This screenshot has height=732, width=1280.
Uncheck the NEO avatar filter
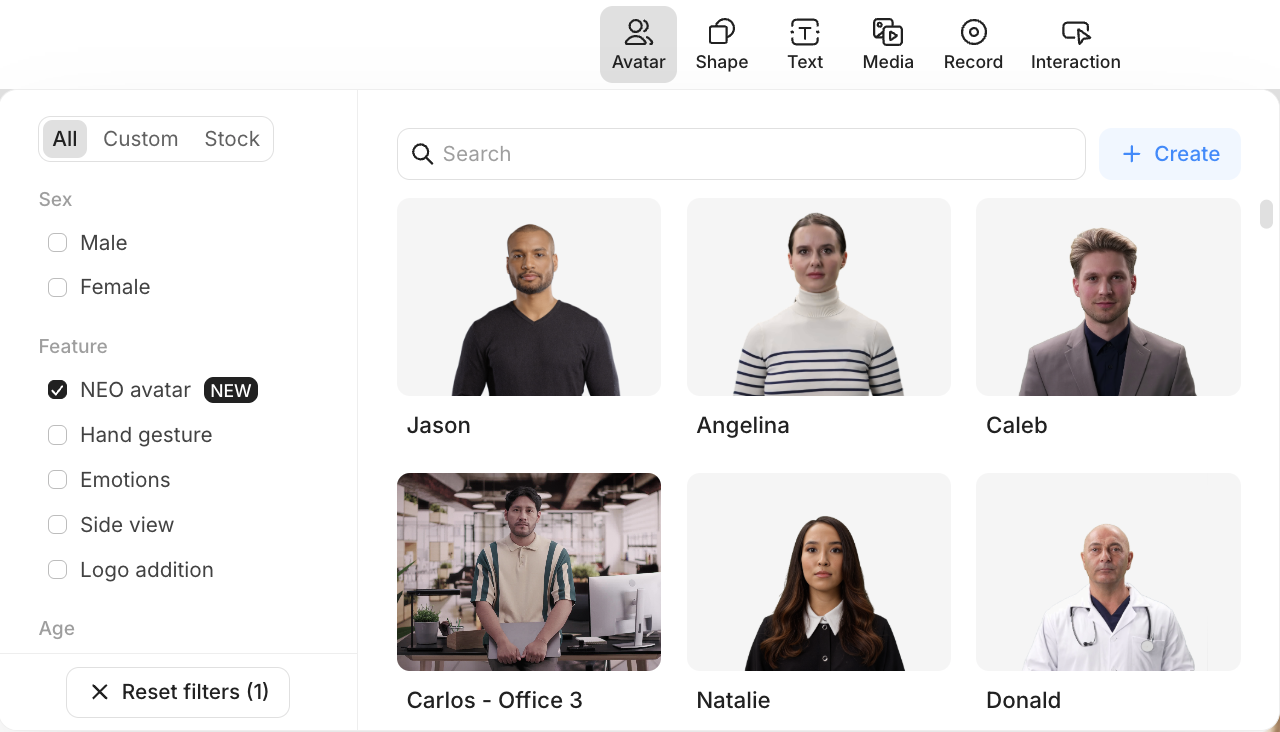[x=58, y=390]
